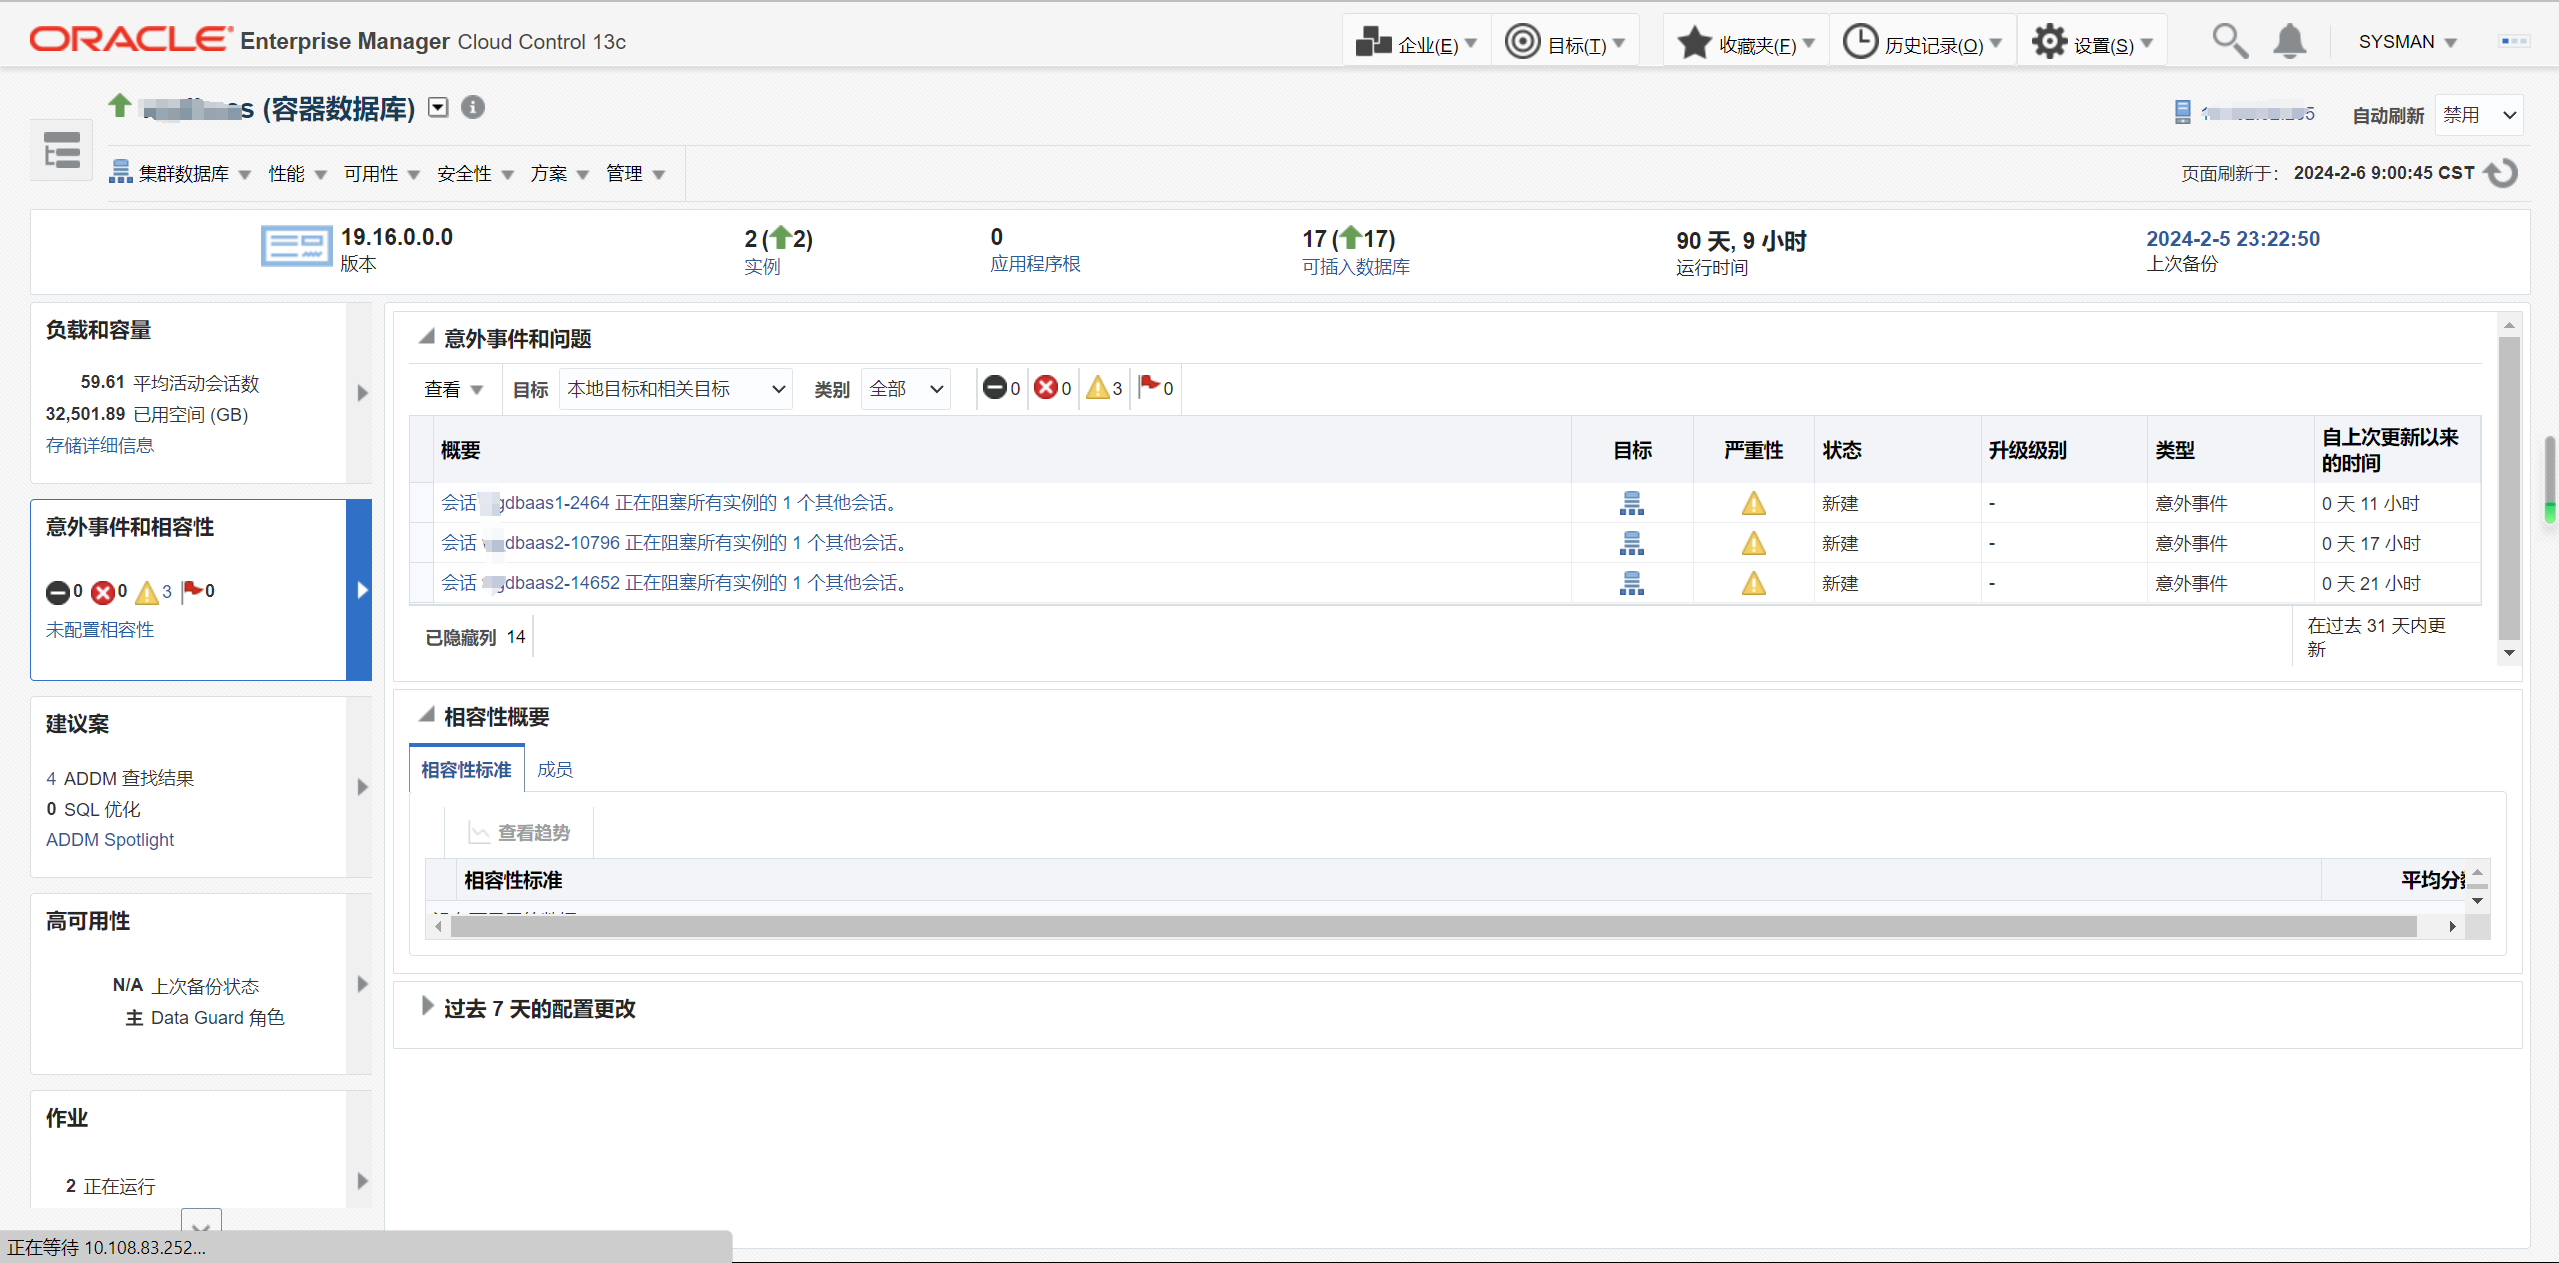
Task: Click target icon in dbaas1-2464 row
Action: coord(1631,503)
